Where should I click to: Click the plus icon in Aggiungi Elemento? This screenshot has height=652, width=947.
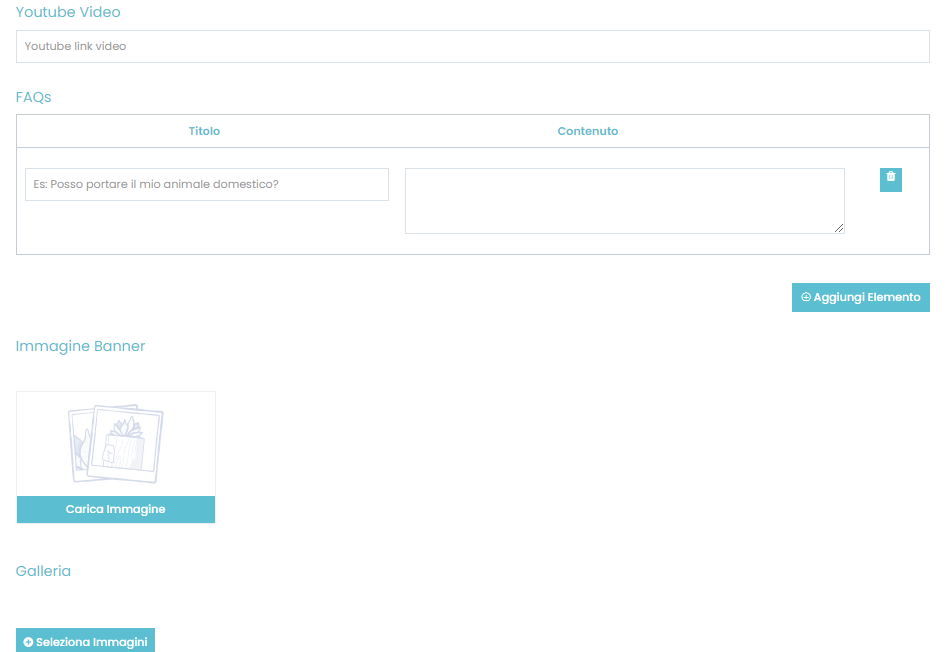click(806, 298)
